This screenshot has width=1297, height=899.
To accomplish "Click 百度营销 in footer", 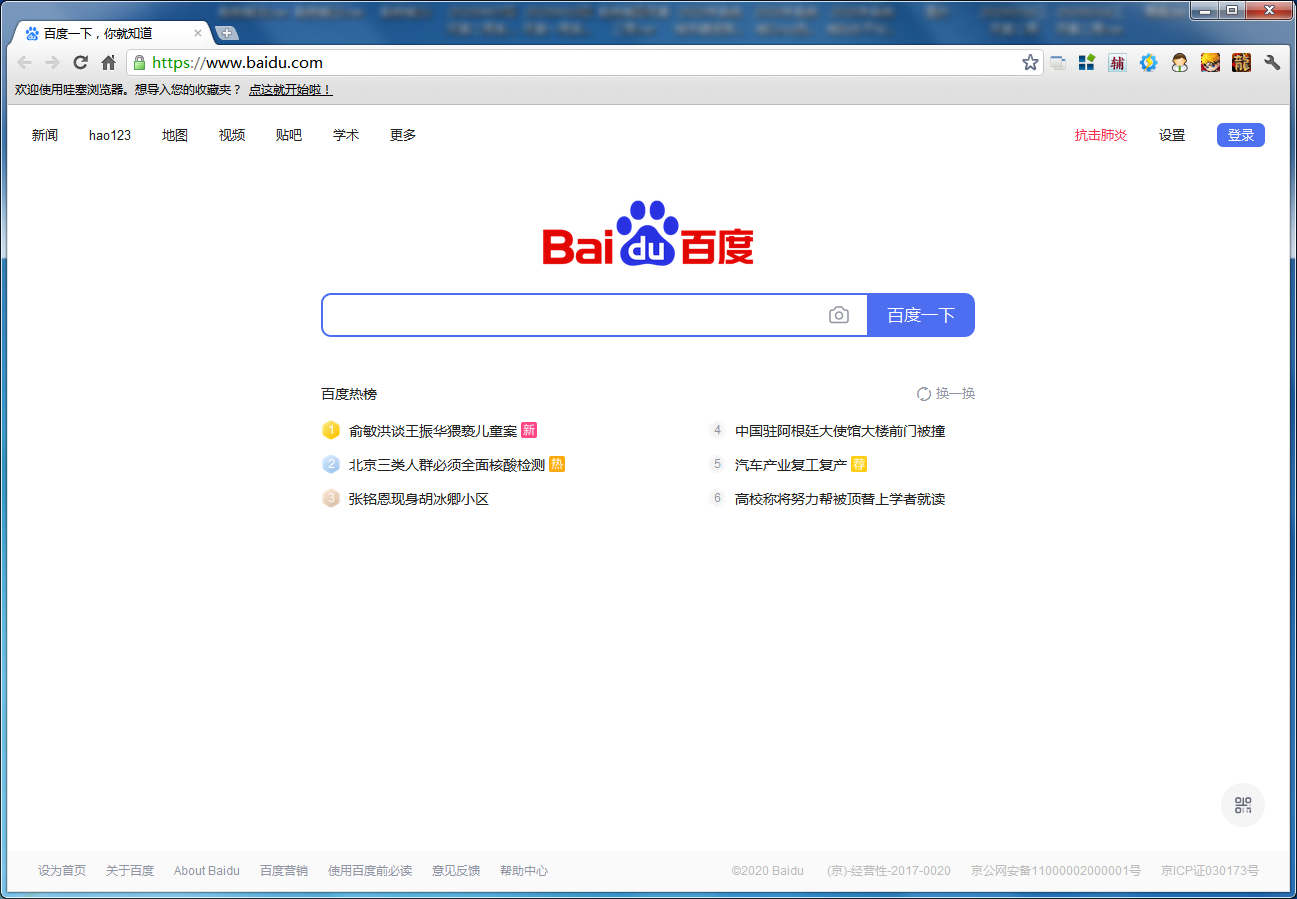I will pos(284,871).
